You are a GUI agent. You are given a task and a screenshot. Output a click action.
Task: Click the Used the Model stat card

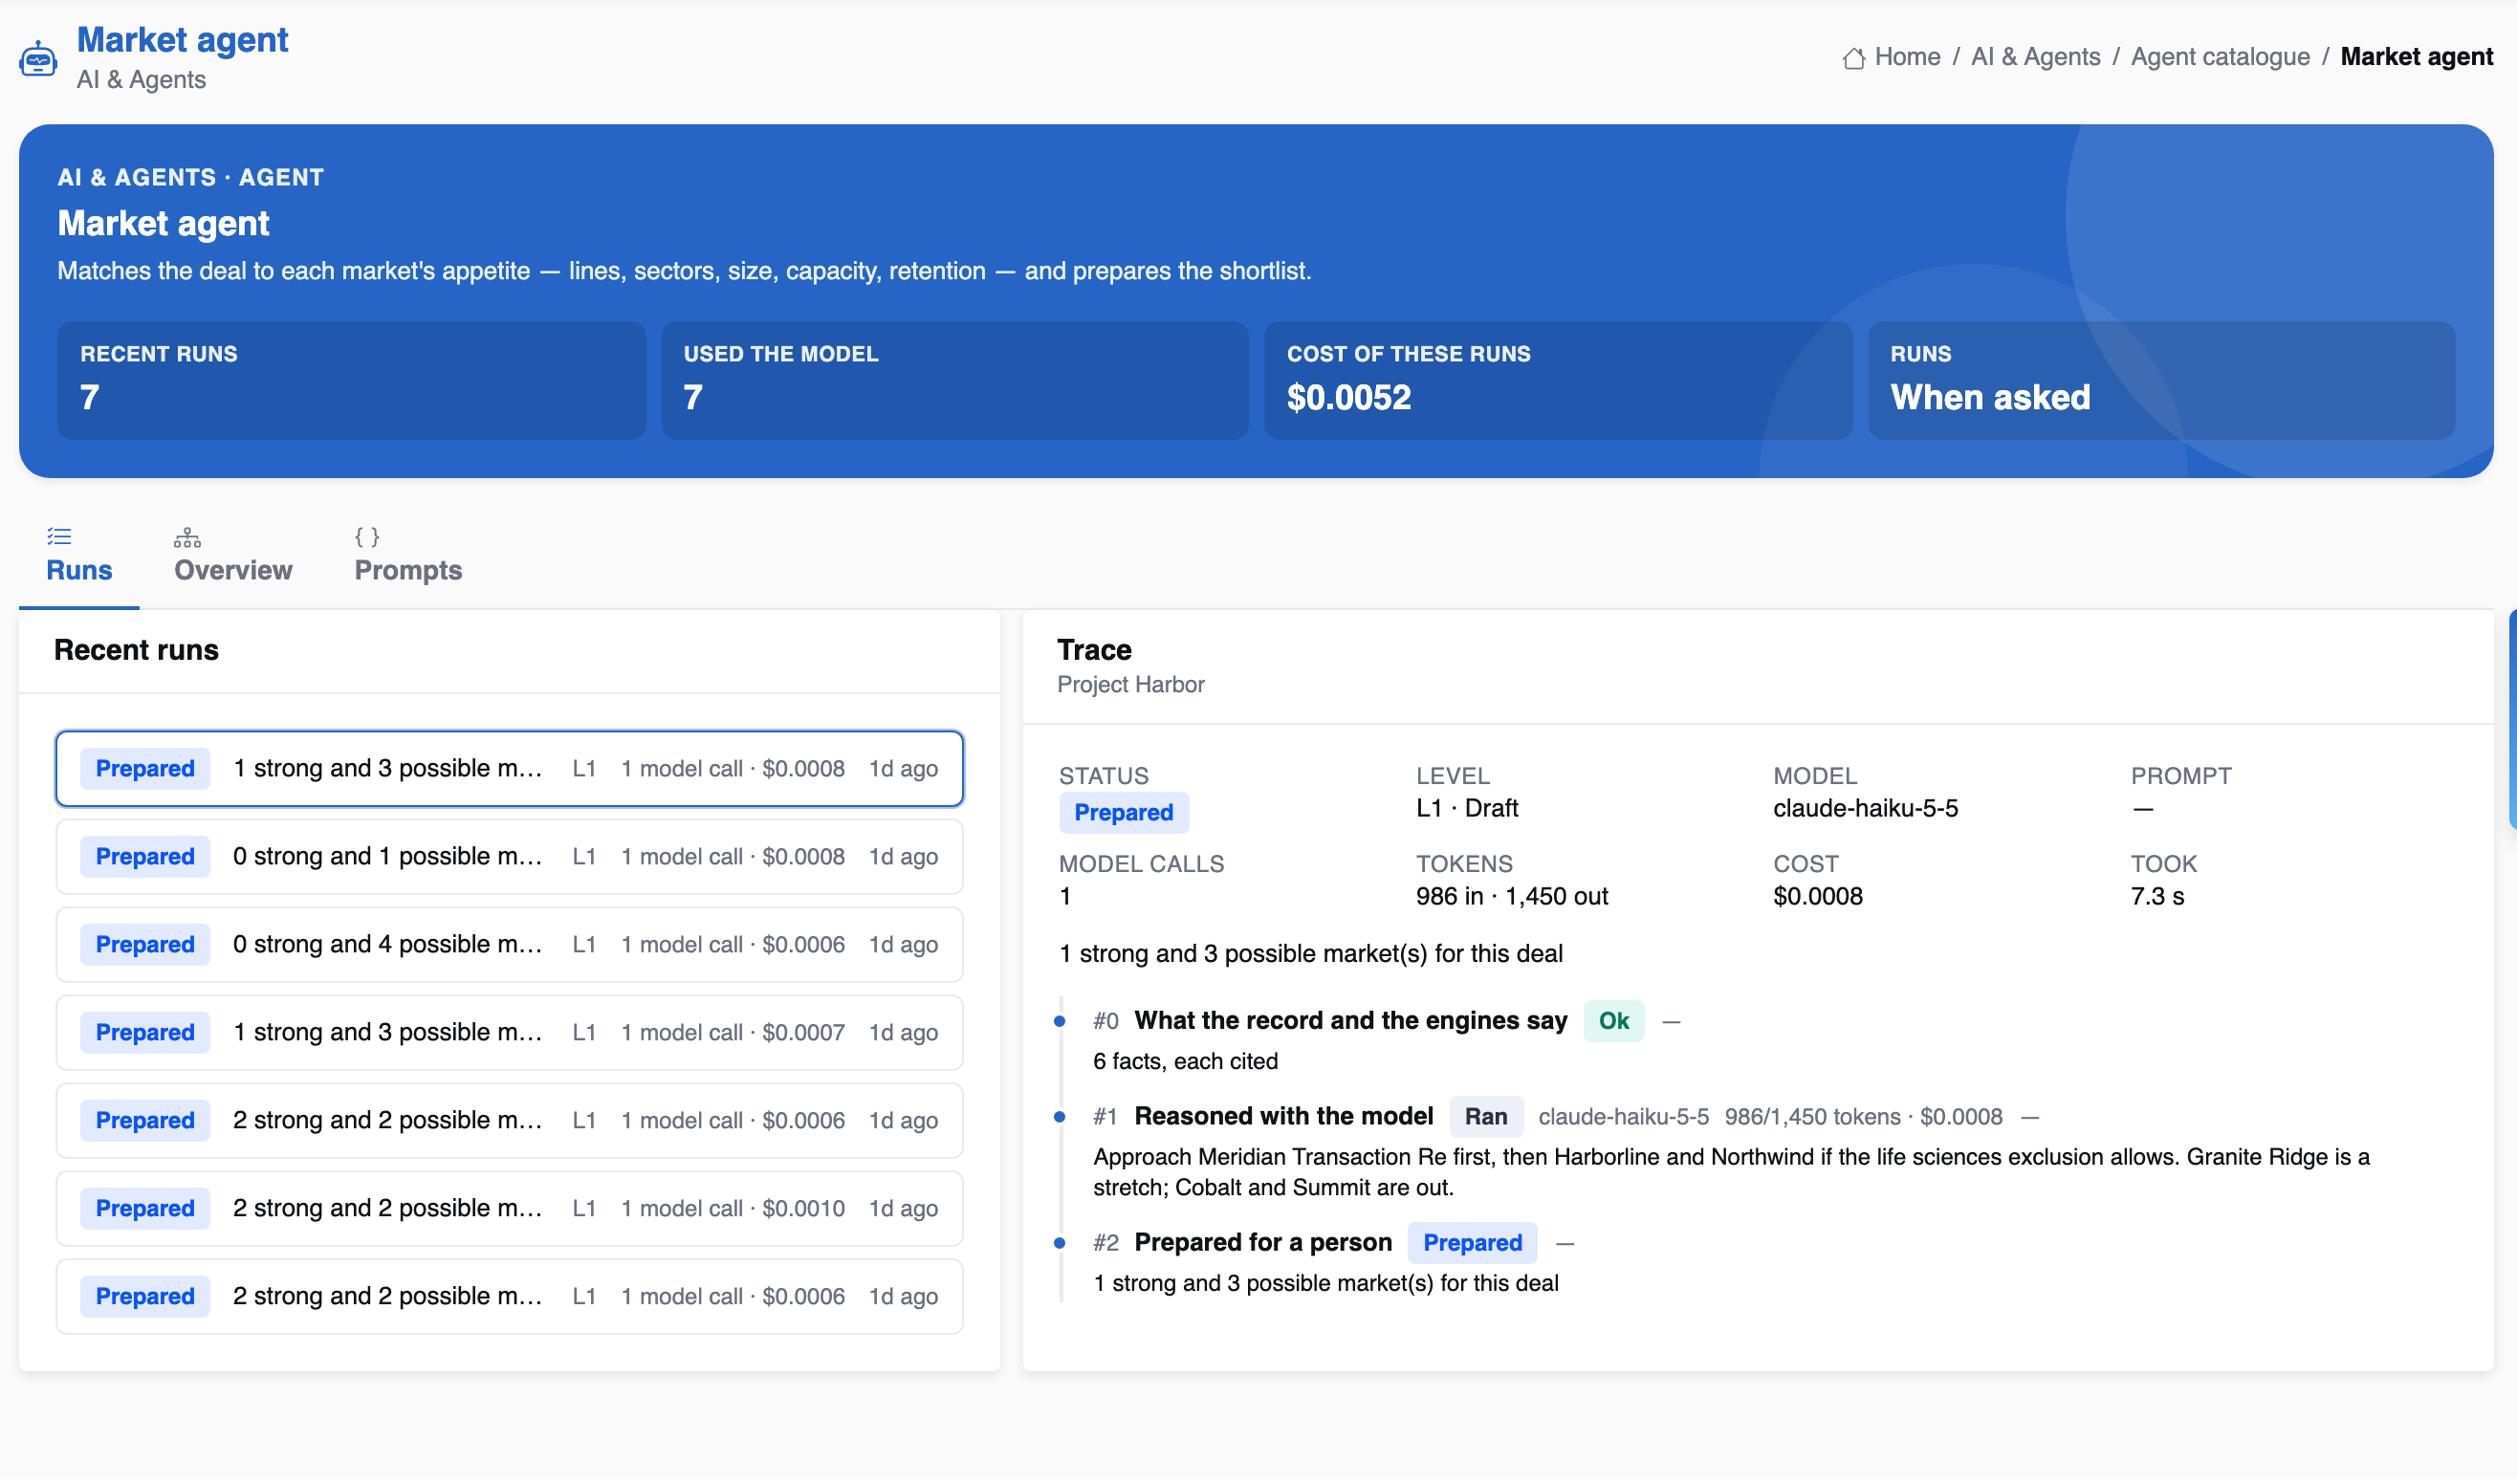[955, 380]
